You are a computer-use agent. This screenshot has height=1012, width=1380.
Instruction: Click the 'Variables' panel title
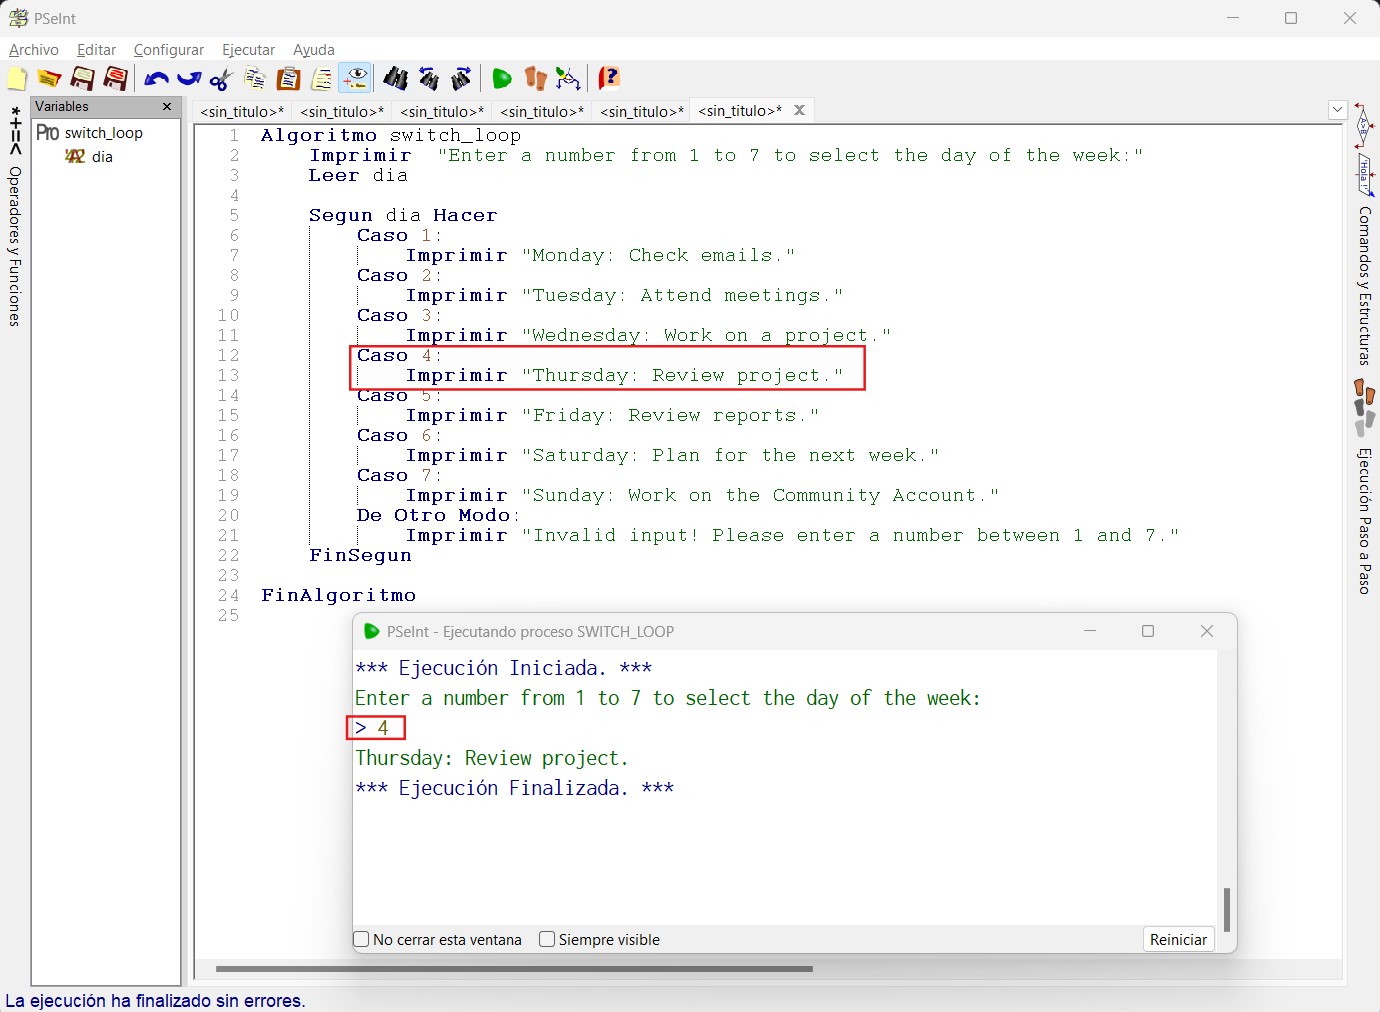coord(62,107)
